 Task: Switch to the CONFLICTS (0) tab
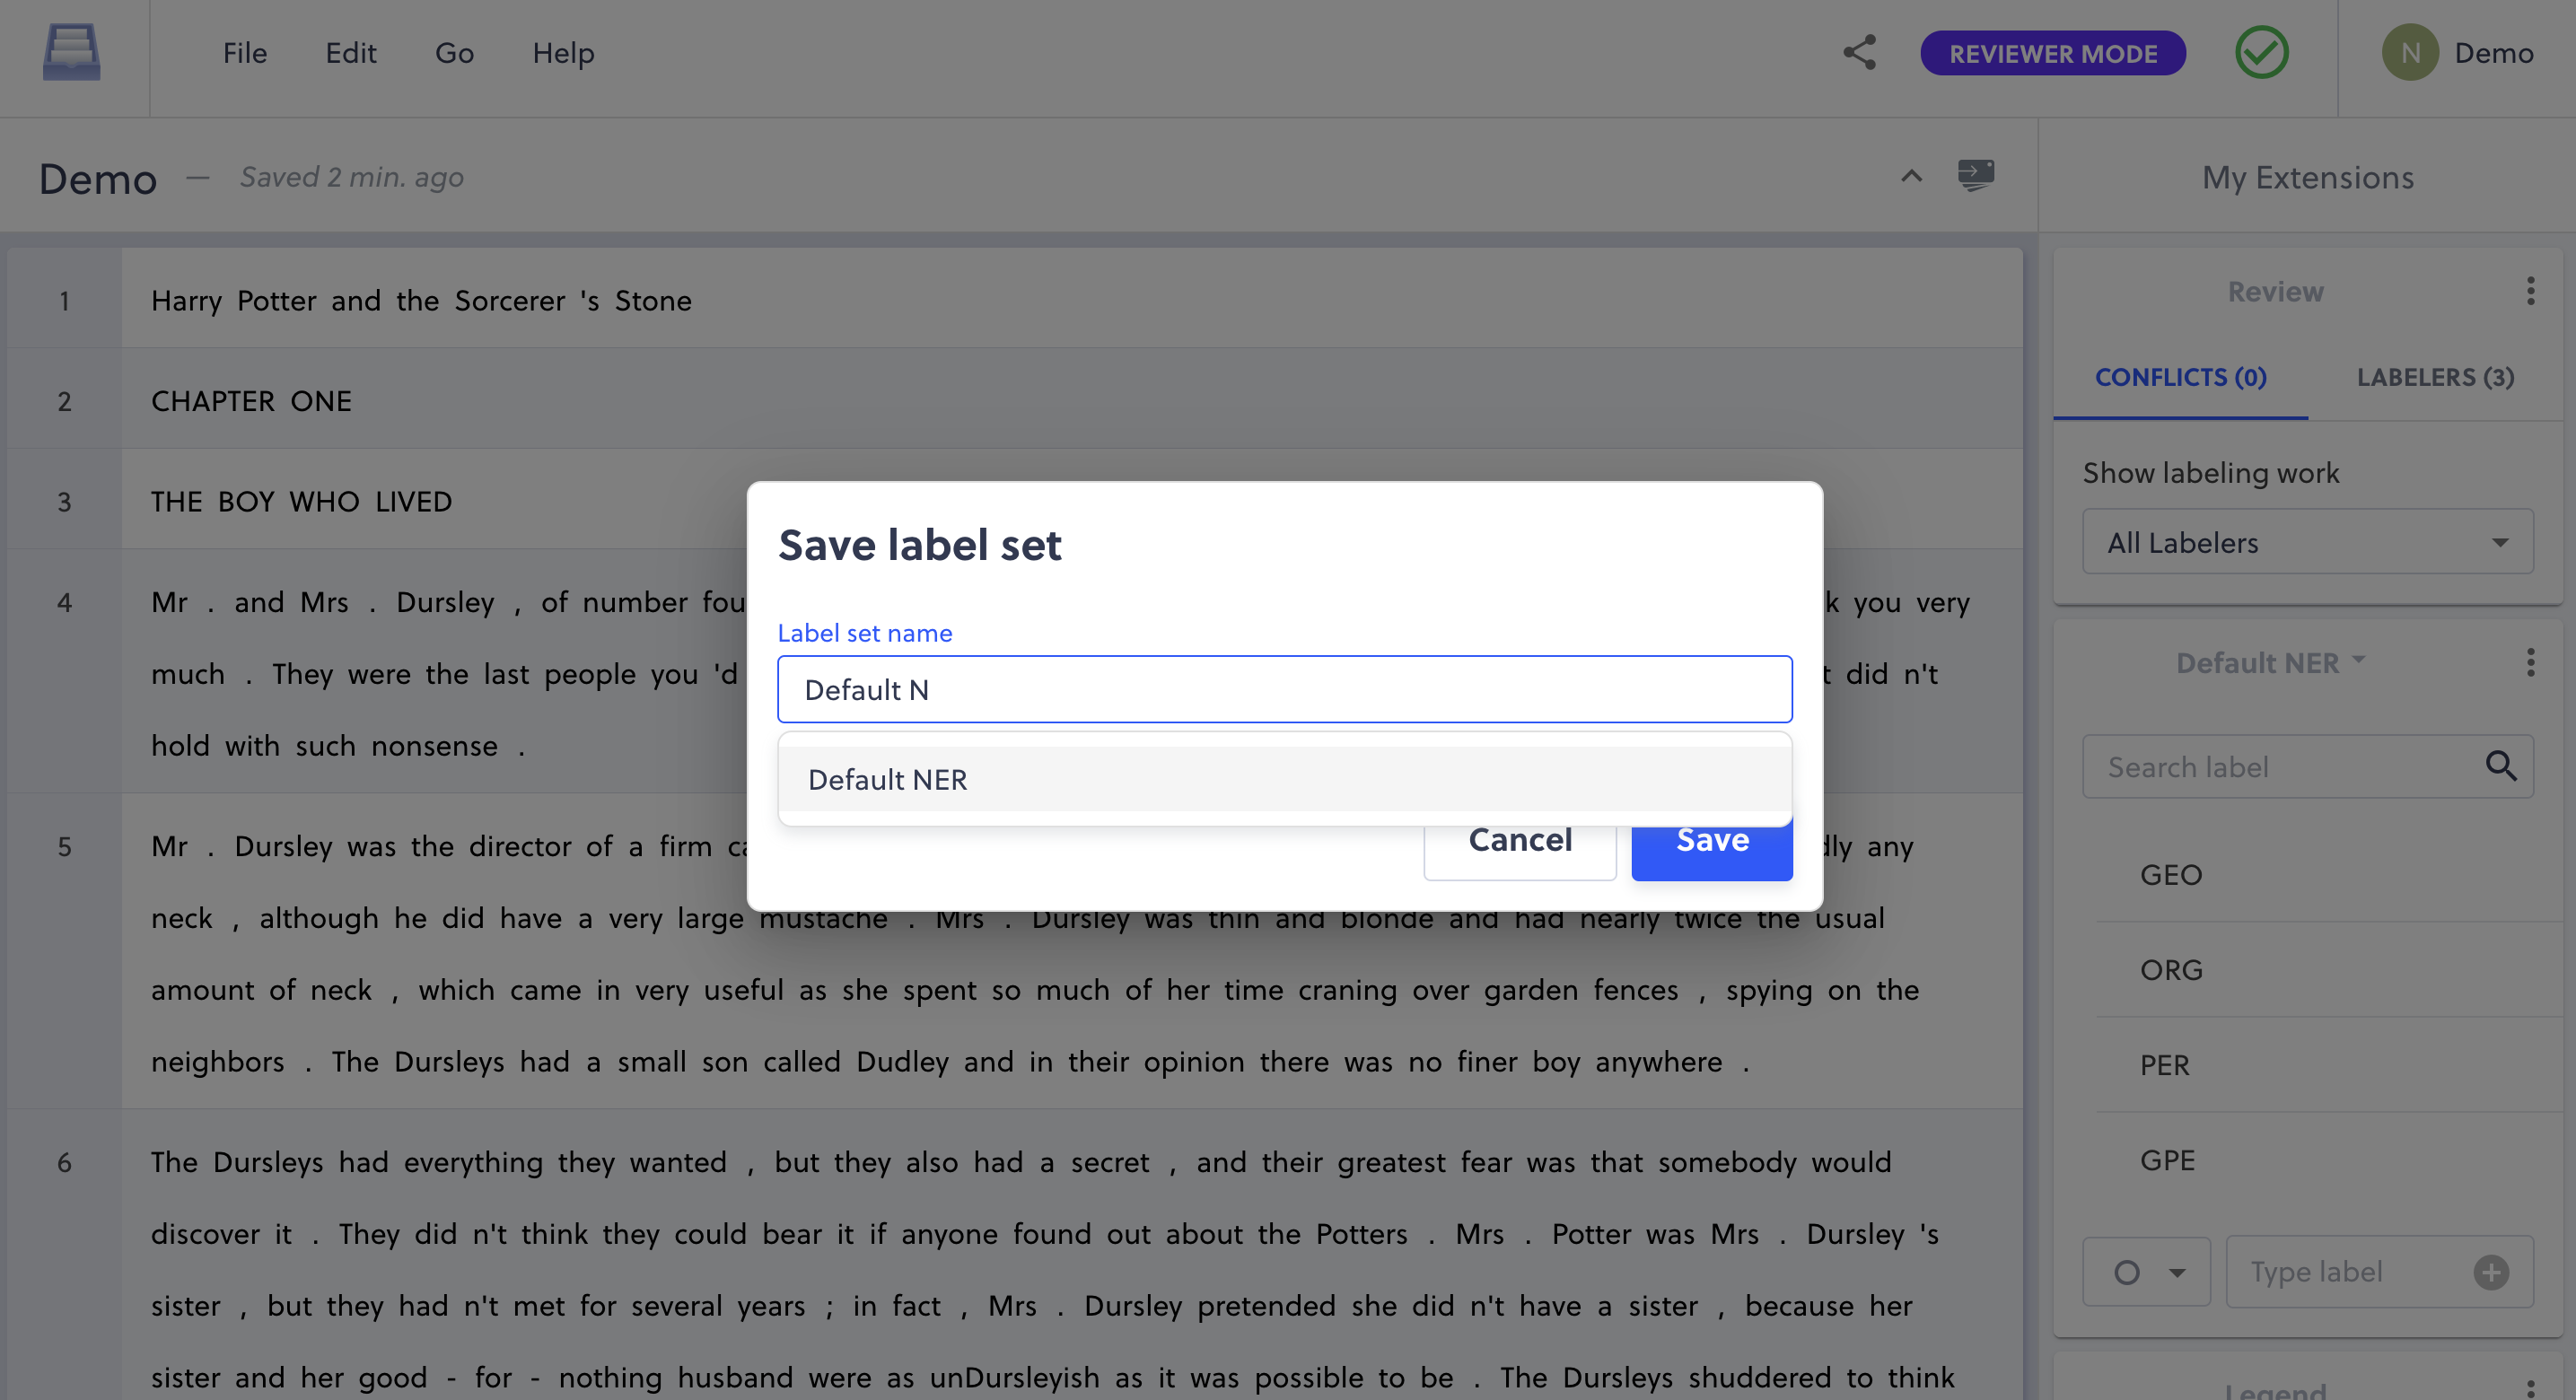(x=2180, y=377)
